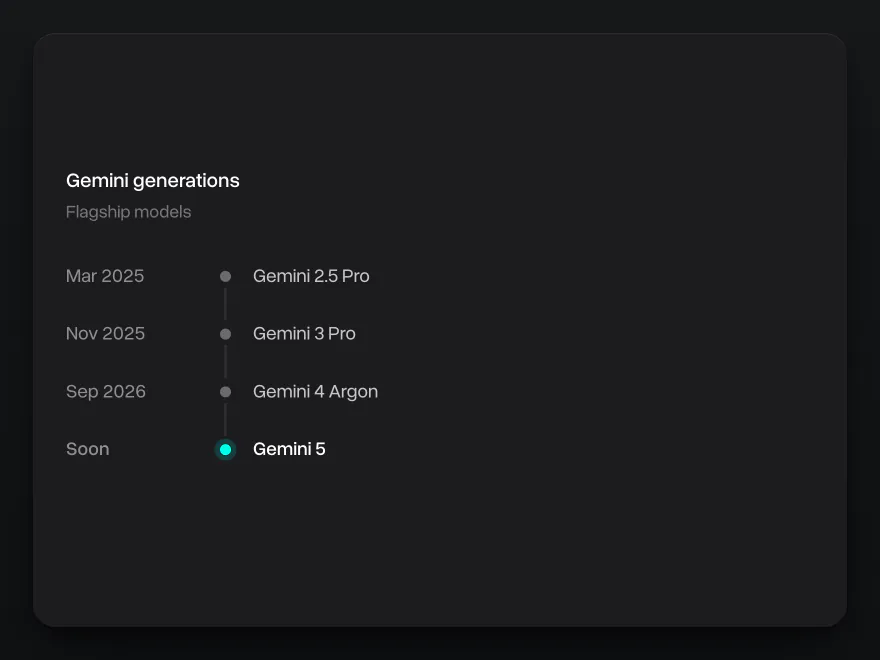Image resolution: width=880 pixels, height=660 pixels.
Task: Click the Gemini 4 Argon timeline dot
Action: point(225,392)
